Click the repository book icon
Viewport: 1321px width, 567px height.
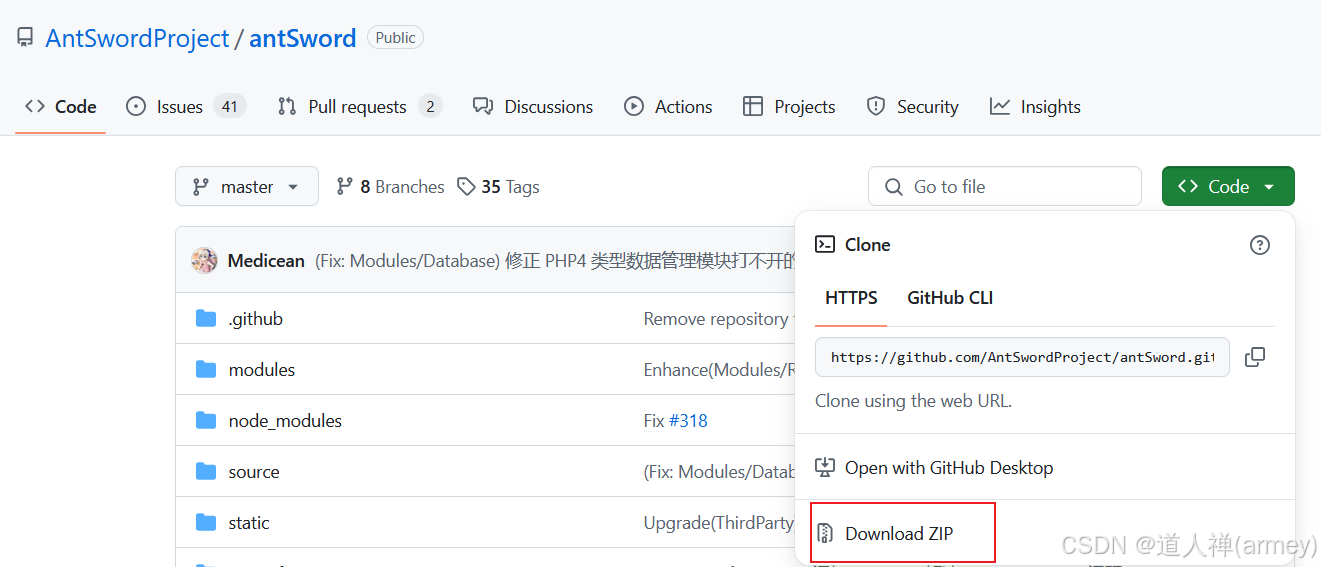click(x=25, y=38)
